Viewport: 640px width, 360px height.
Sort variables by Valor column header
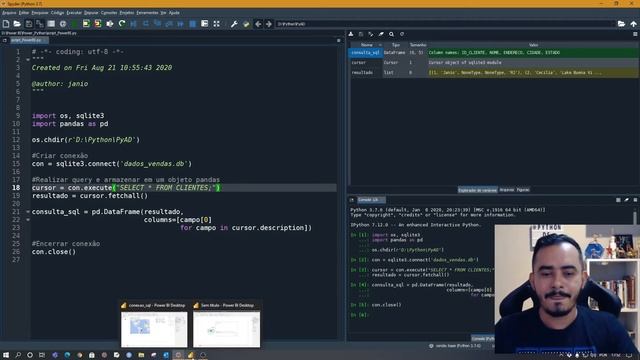point(533,45)
